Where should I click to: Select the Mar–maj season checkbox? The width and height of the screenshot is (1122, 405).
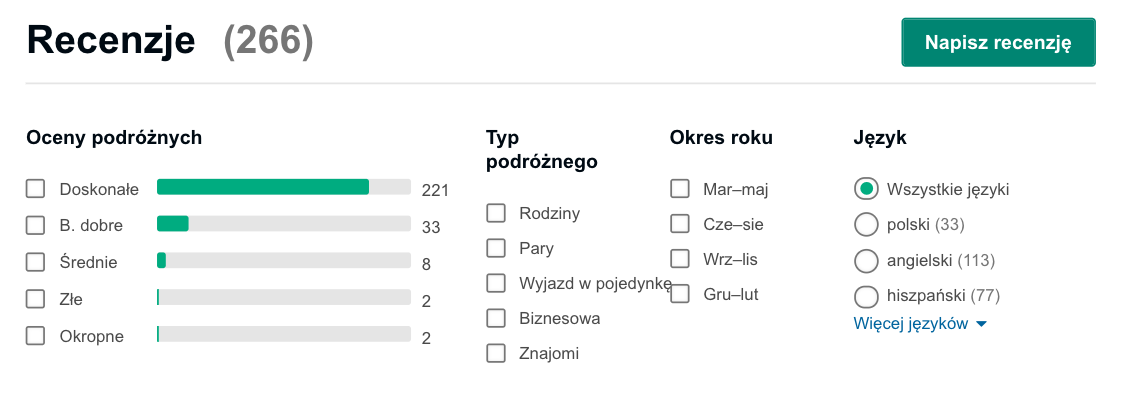click(680, 188)
